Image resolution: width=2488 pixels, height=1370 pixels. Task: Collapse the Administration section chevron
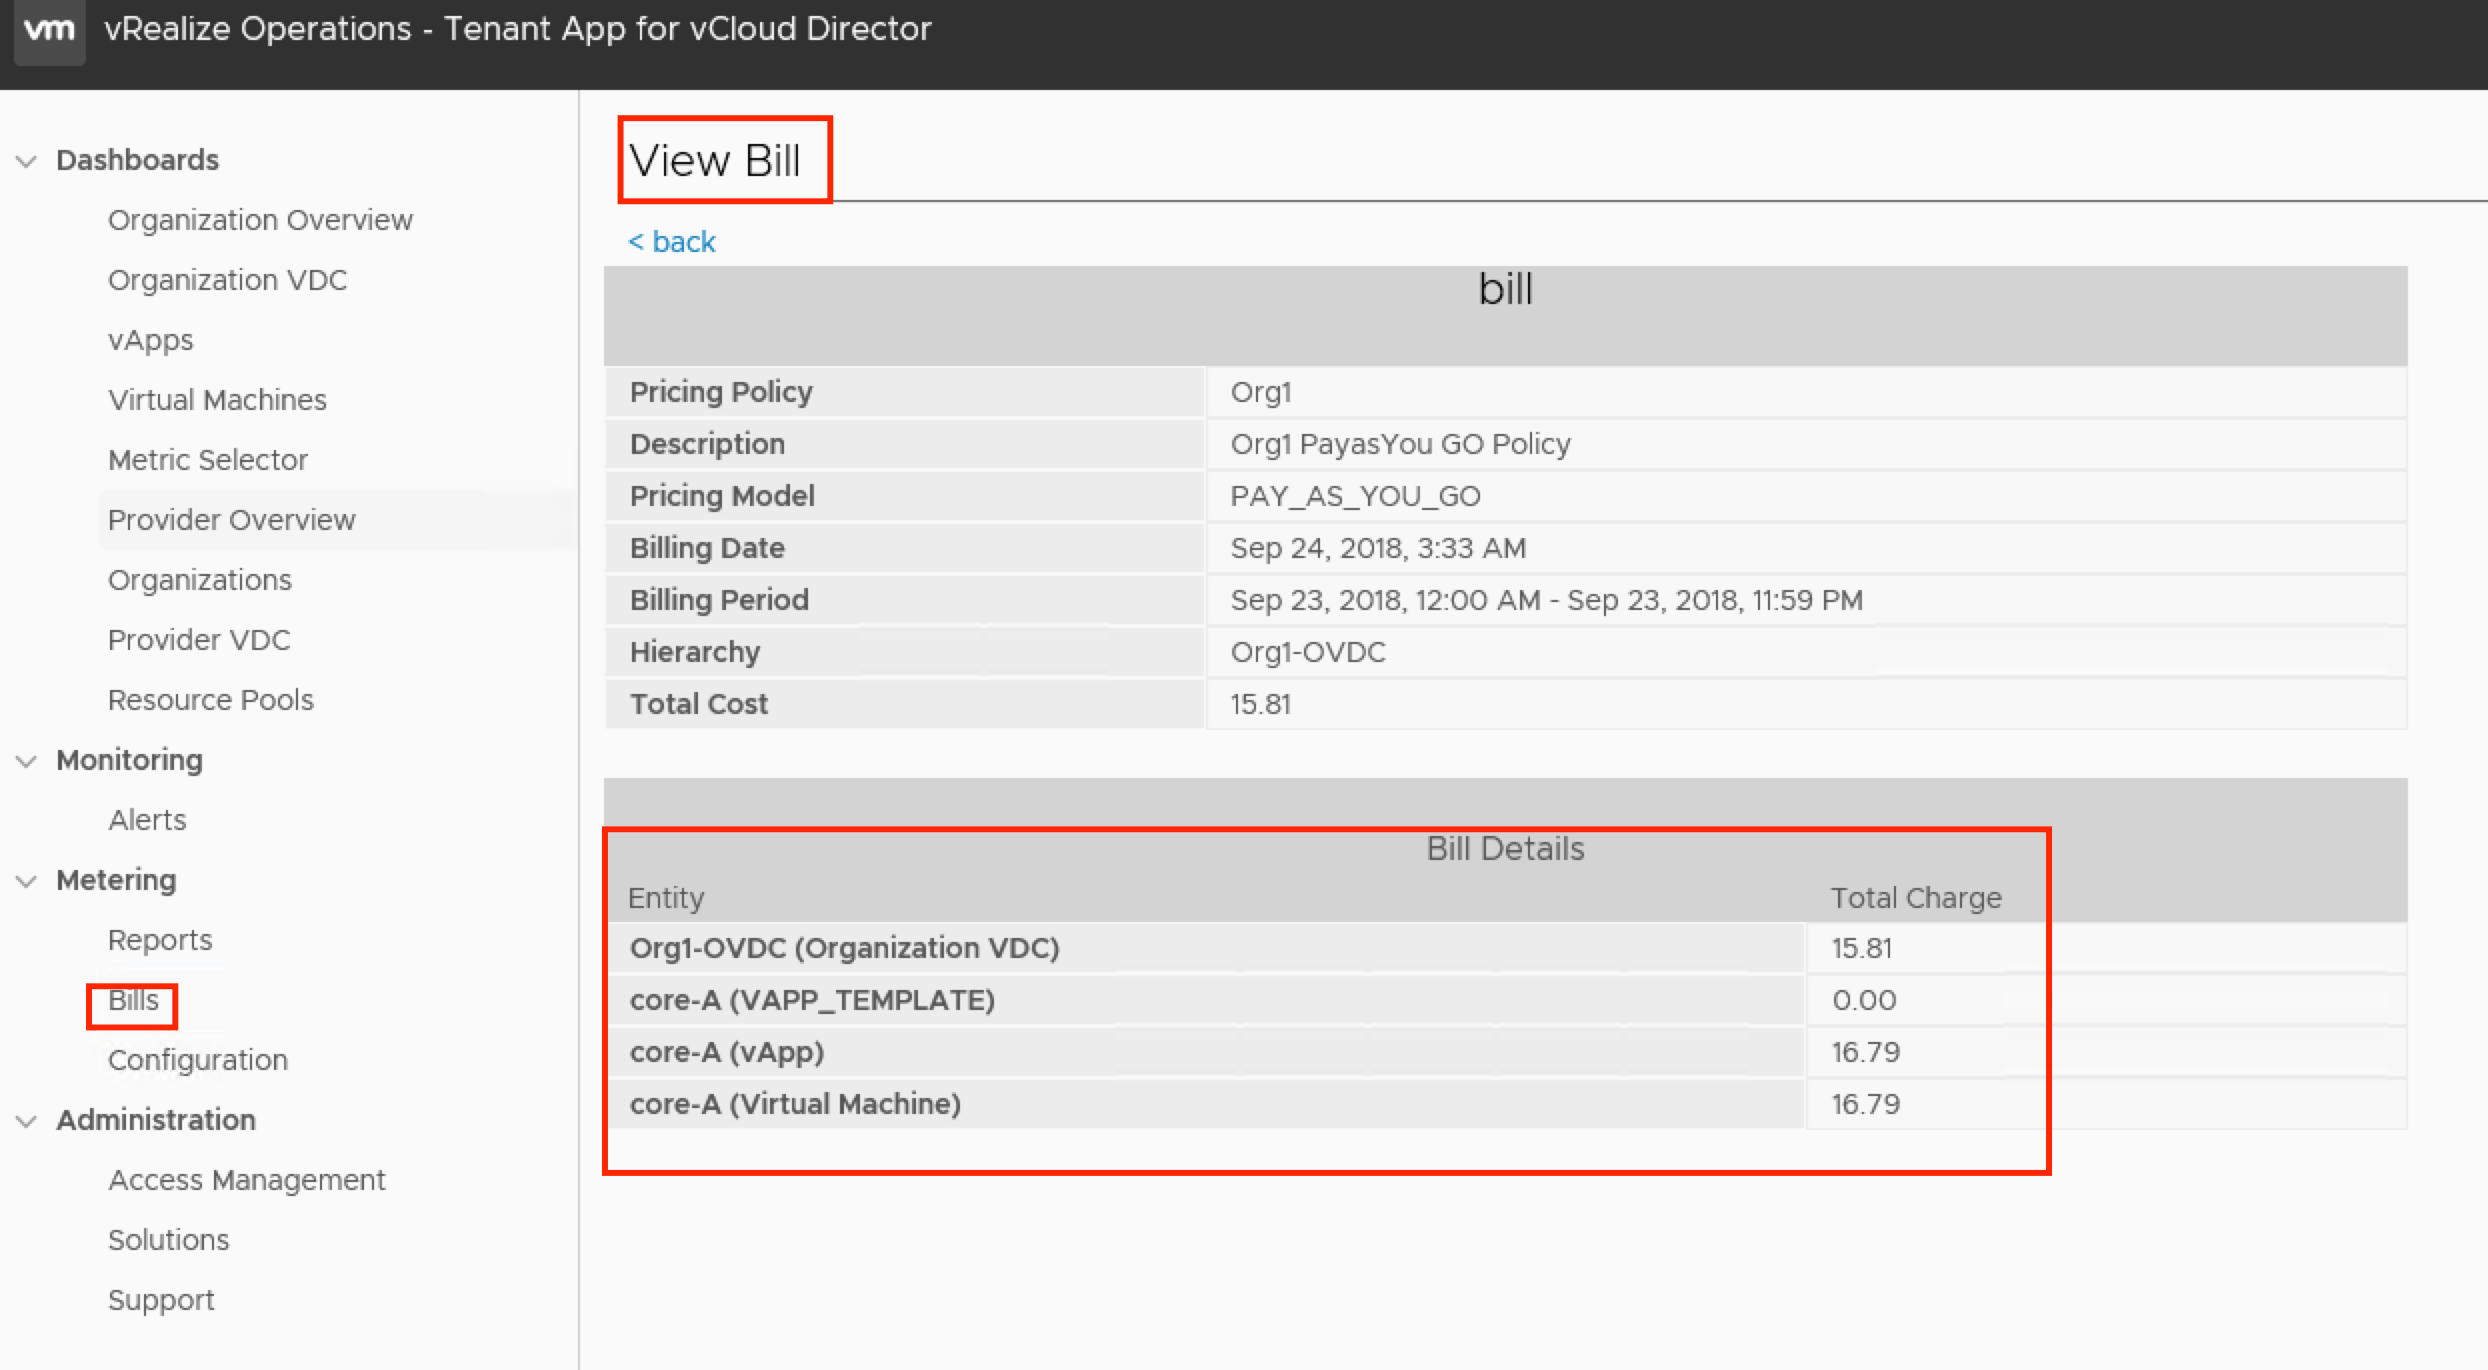(27, 1121)
